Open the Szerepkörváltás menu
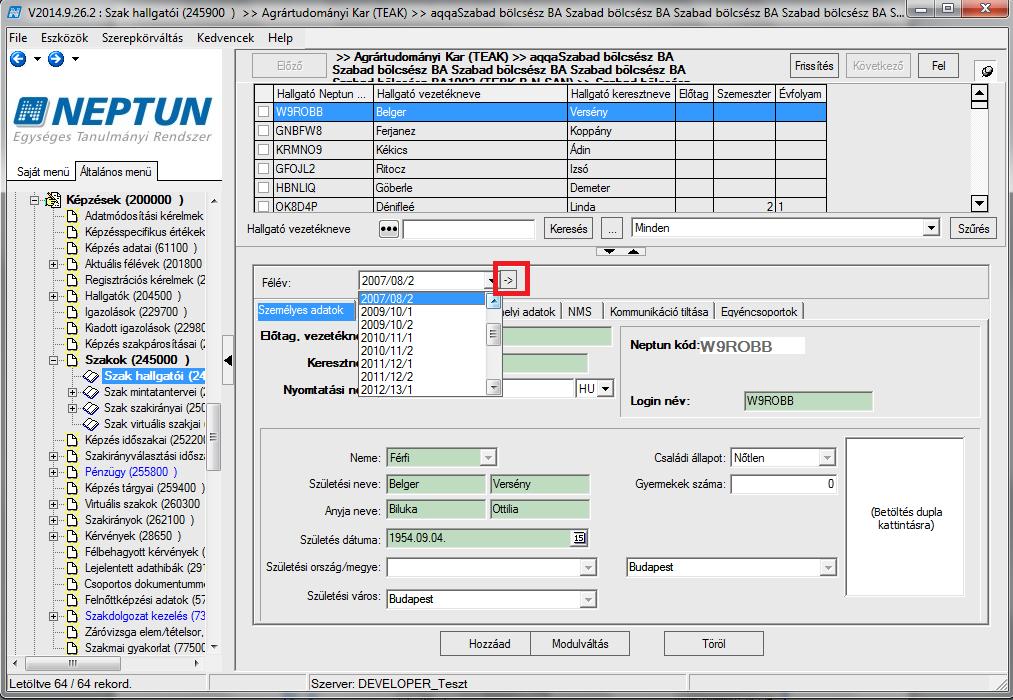Image resolution: width=1013 pixels, height=700 pixels. click(x=142, y=38)
